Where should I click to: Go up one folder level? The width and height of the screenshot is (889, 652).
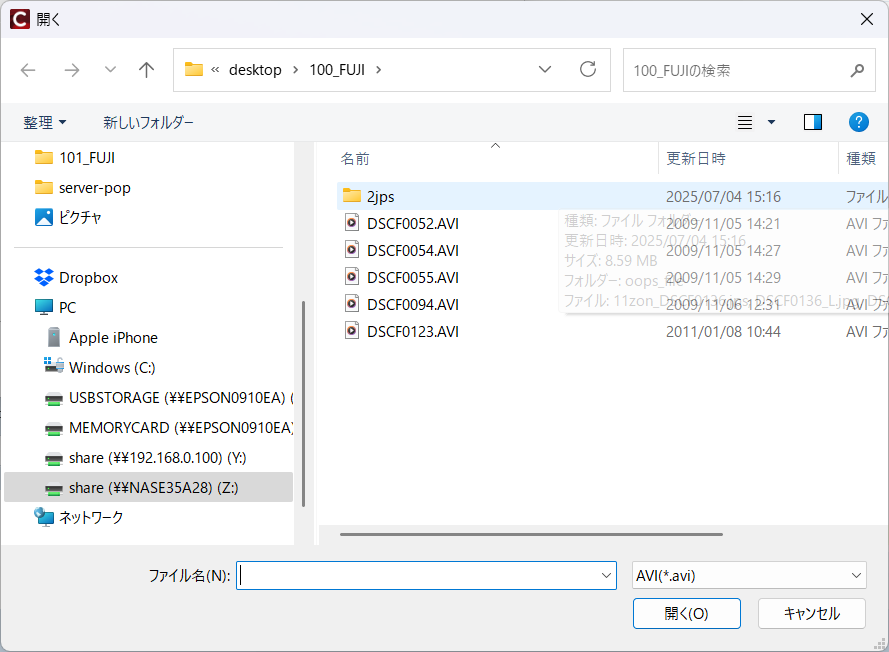pos(146,70)
